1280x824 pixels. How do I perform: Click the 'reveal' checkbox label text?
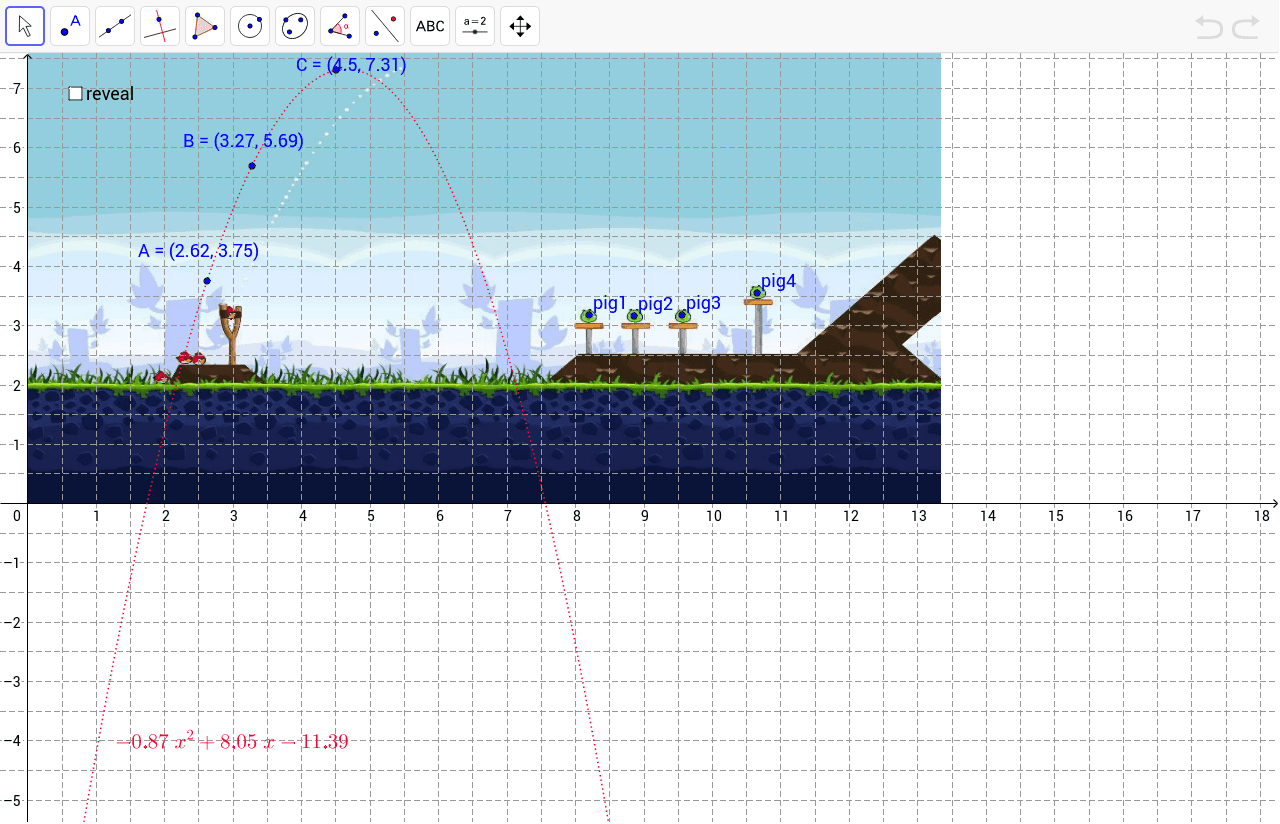(110, 94)
